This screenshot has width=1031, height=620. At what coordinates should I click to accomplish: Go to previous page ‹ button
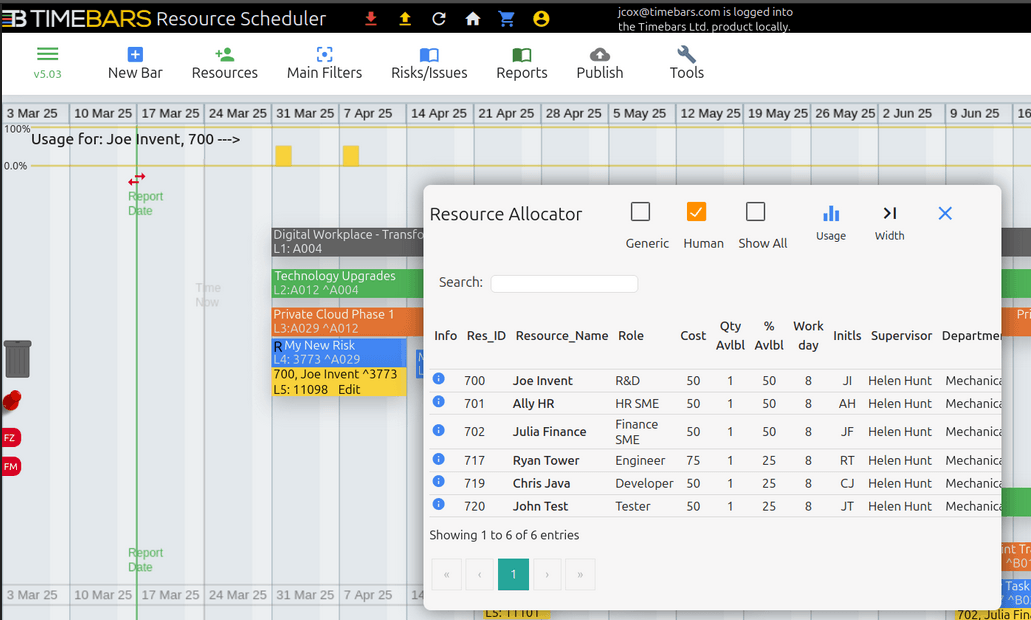tap(479, 575)
